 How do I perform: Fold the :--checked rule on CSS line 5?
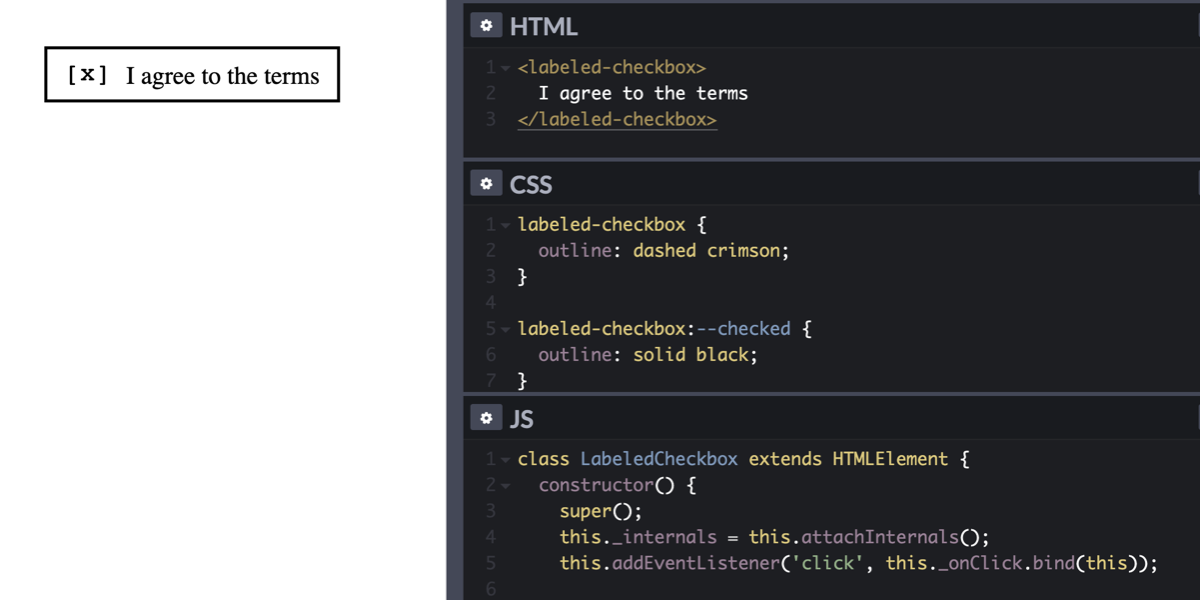pos(506,329)
